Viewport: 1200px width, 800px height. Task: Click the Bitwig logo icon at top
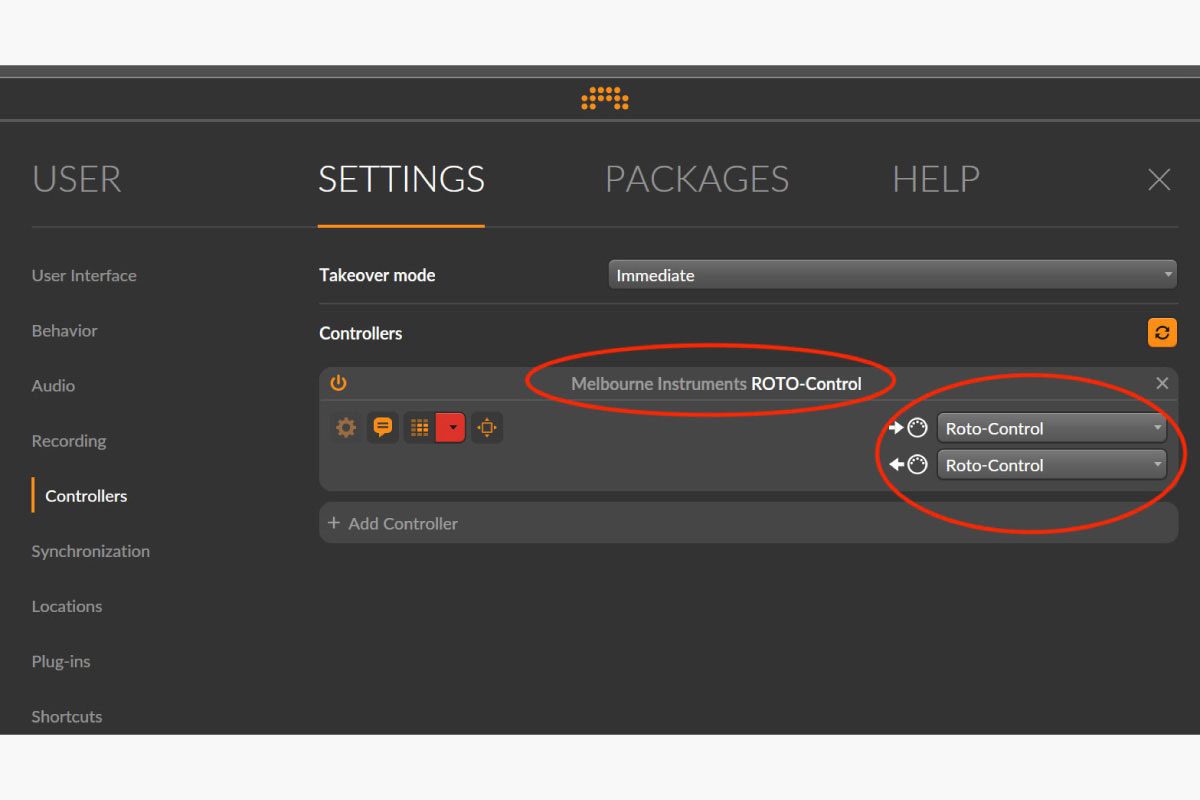click(x=605, y=98)
